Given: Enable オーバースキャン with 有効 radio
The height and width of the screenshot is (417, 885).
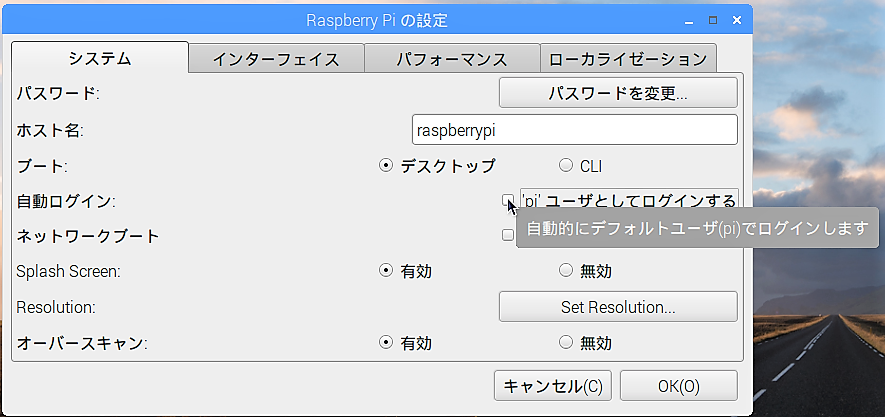Looking at the screenshot, I should pyautogui.click(x=385, y=342).
